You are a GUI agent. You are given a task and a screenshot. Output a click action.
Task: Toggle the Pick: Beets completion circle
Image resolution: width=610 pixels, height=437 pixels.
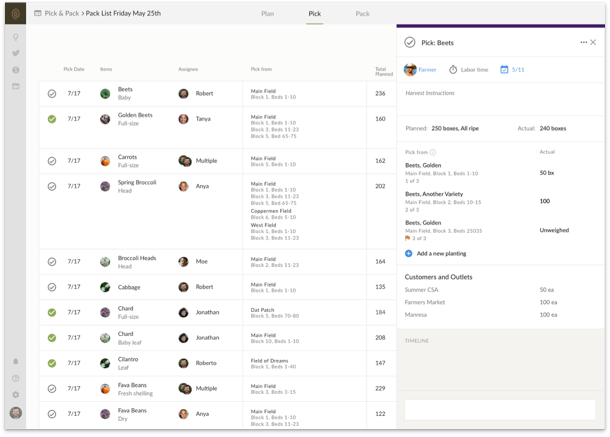pos(410,42)
